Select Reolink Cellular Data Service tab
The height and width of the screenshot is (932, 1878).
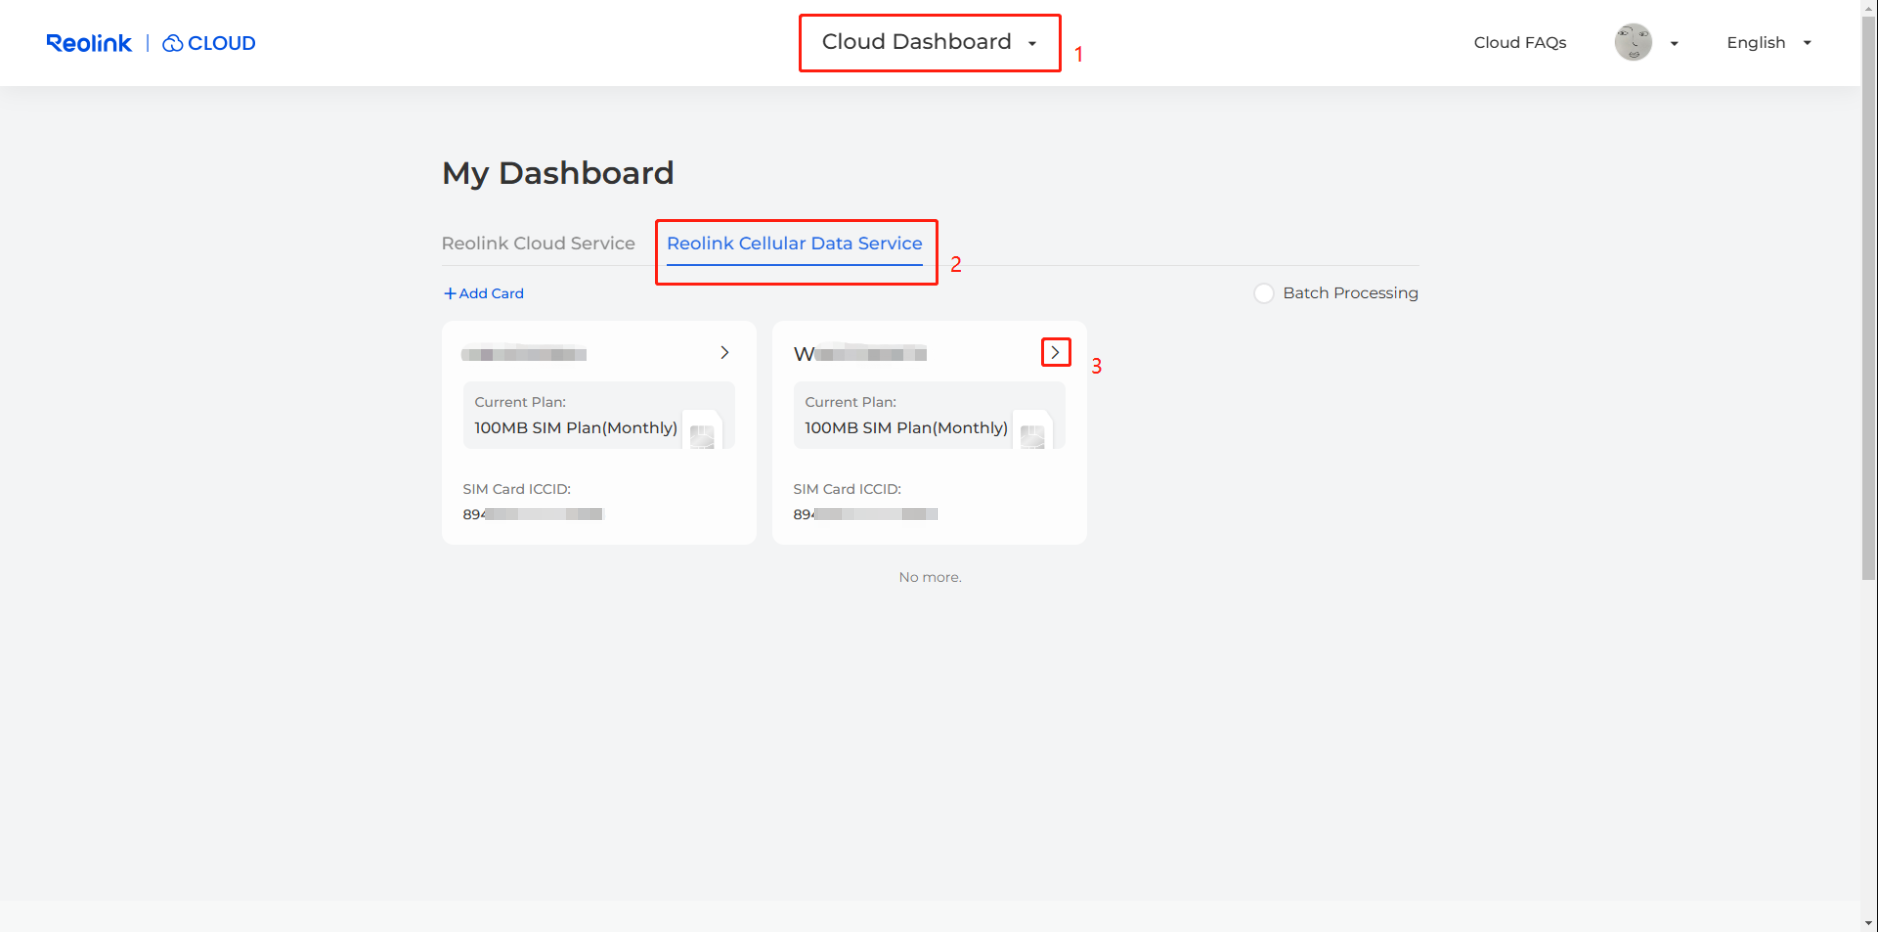click(x=794, y=243)
